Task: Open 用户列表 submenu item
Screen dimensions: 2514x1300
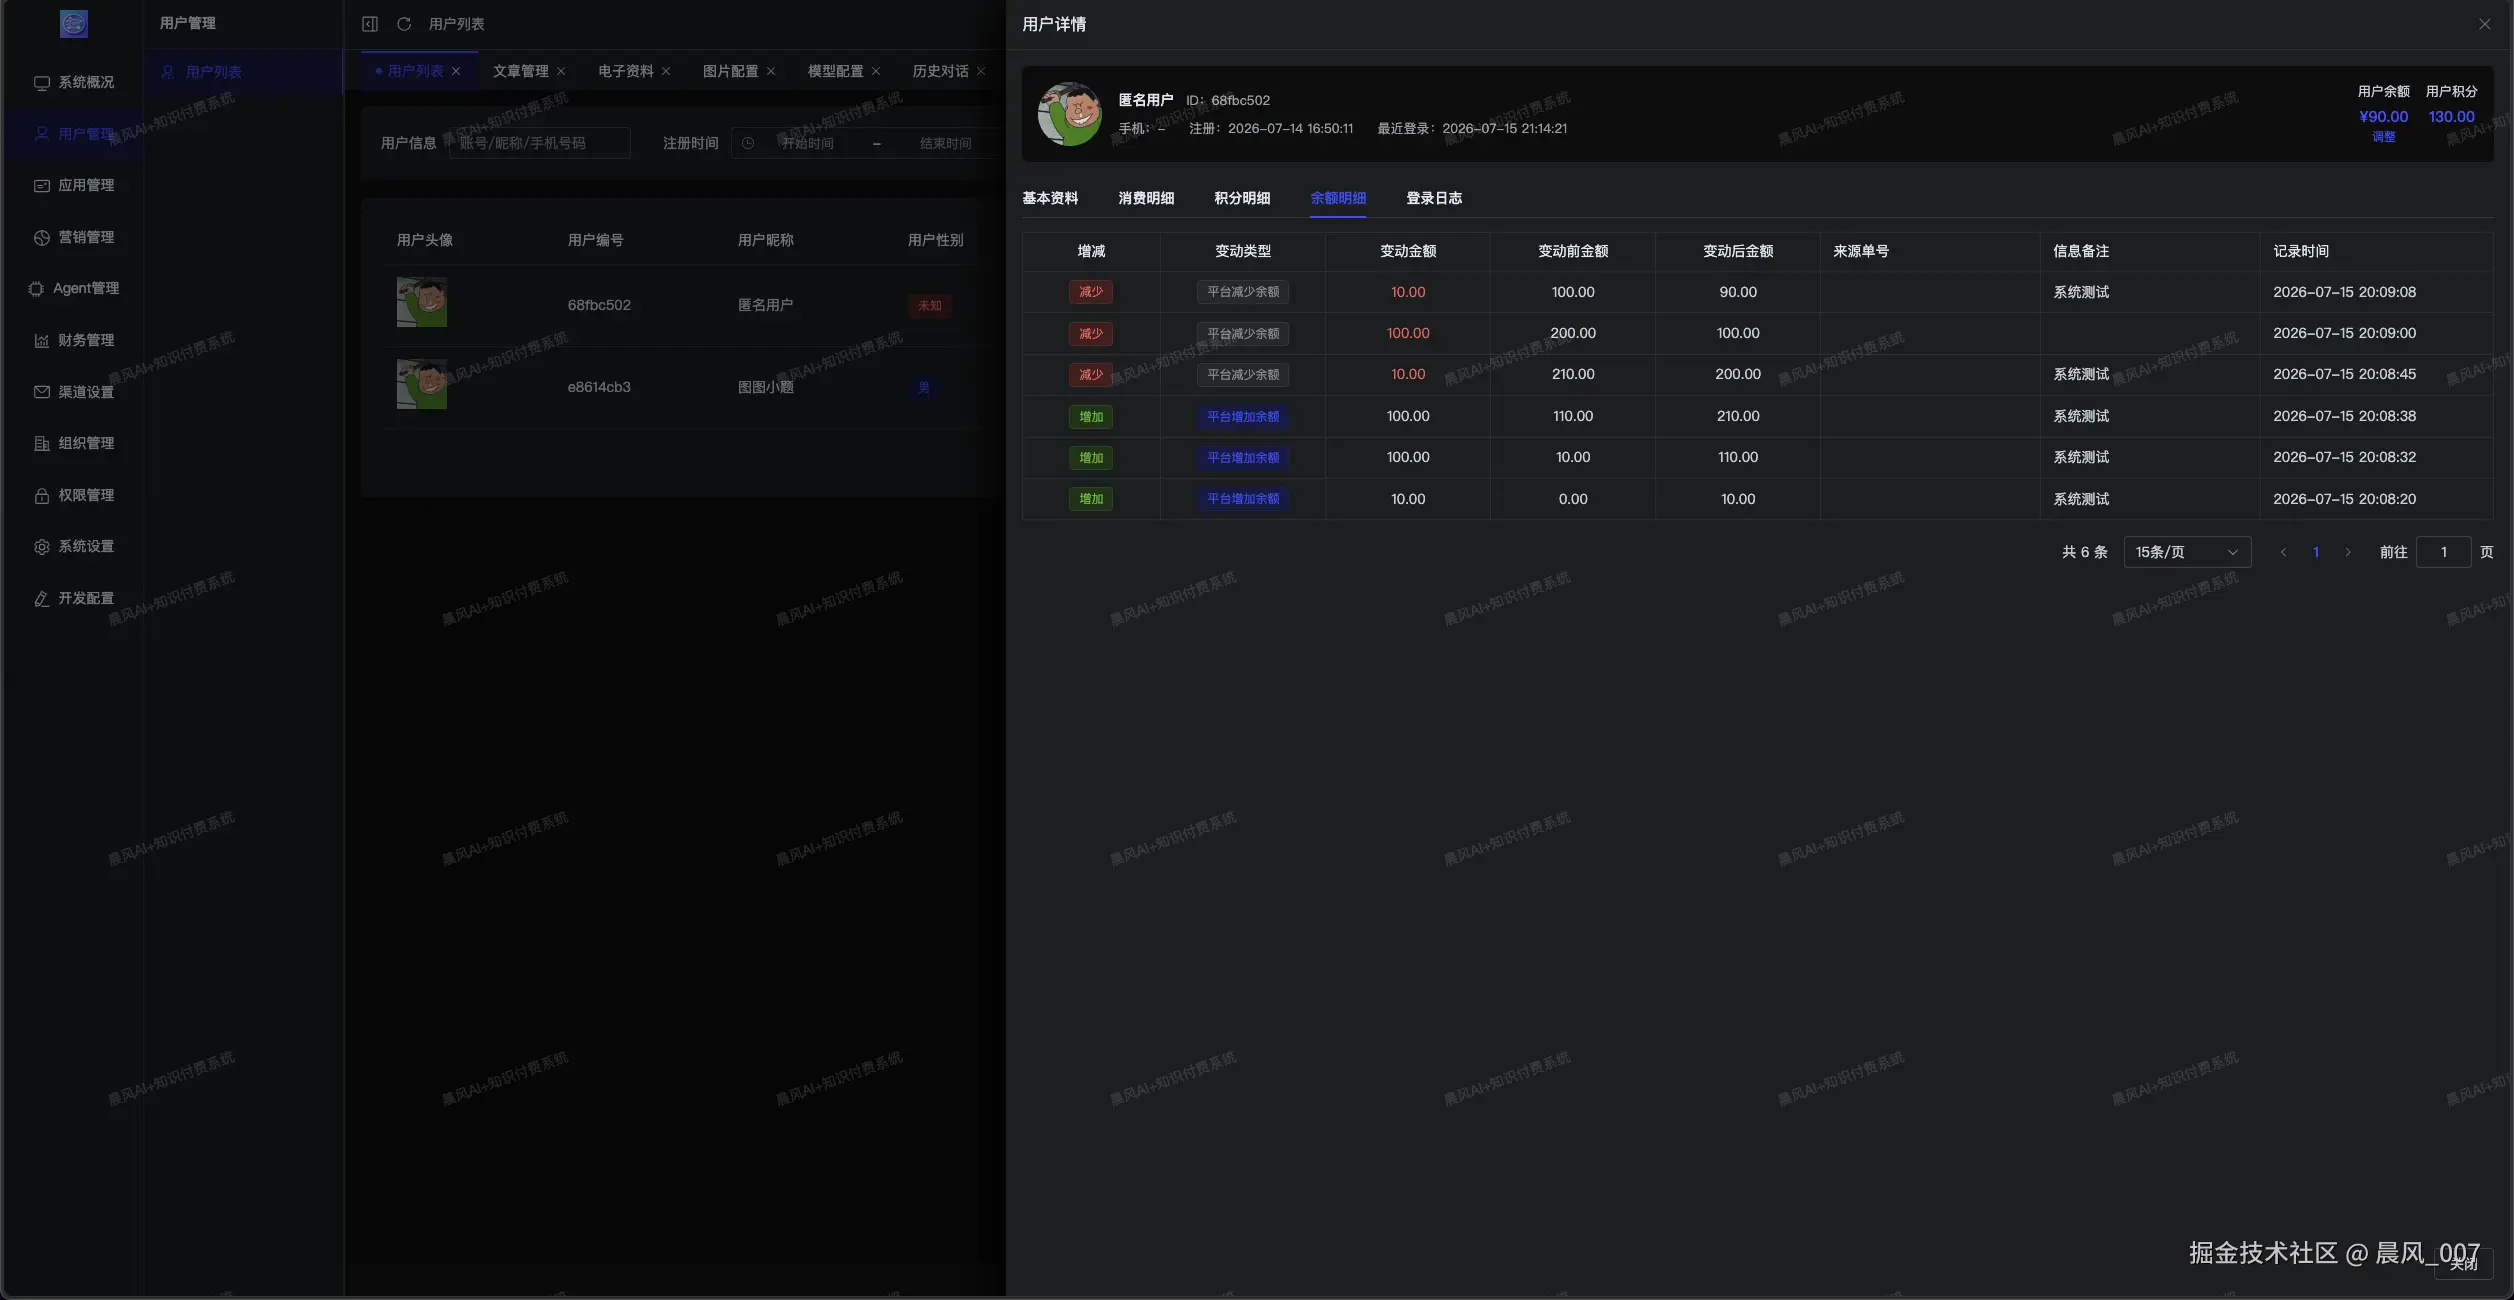Action: 244,72
